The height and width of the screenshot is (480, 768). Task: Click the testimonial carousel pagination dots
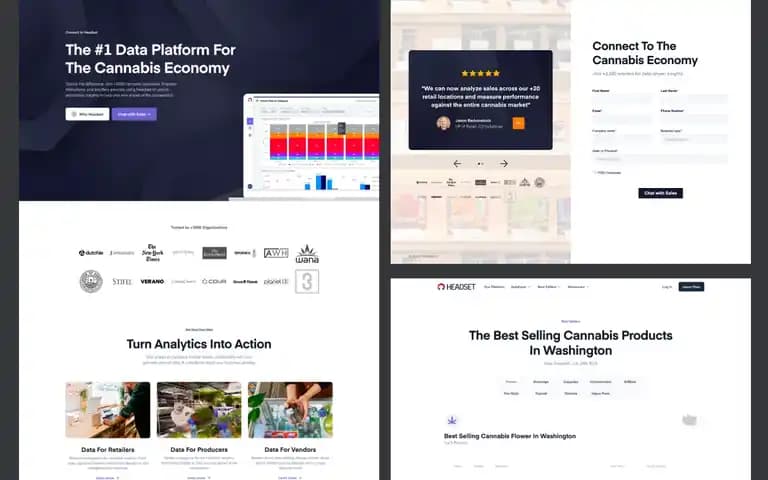click(x=480, y=164)
